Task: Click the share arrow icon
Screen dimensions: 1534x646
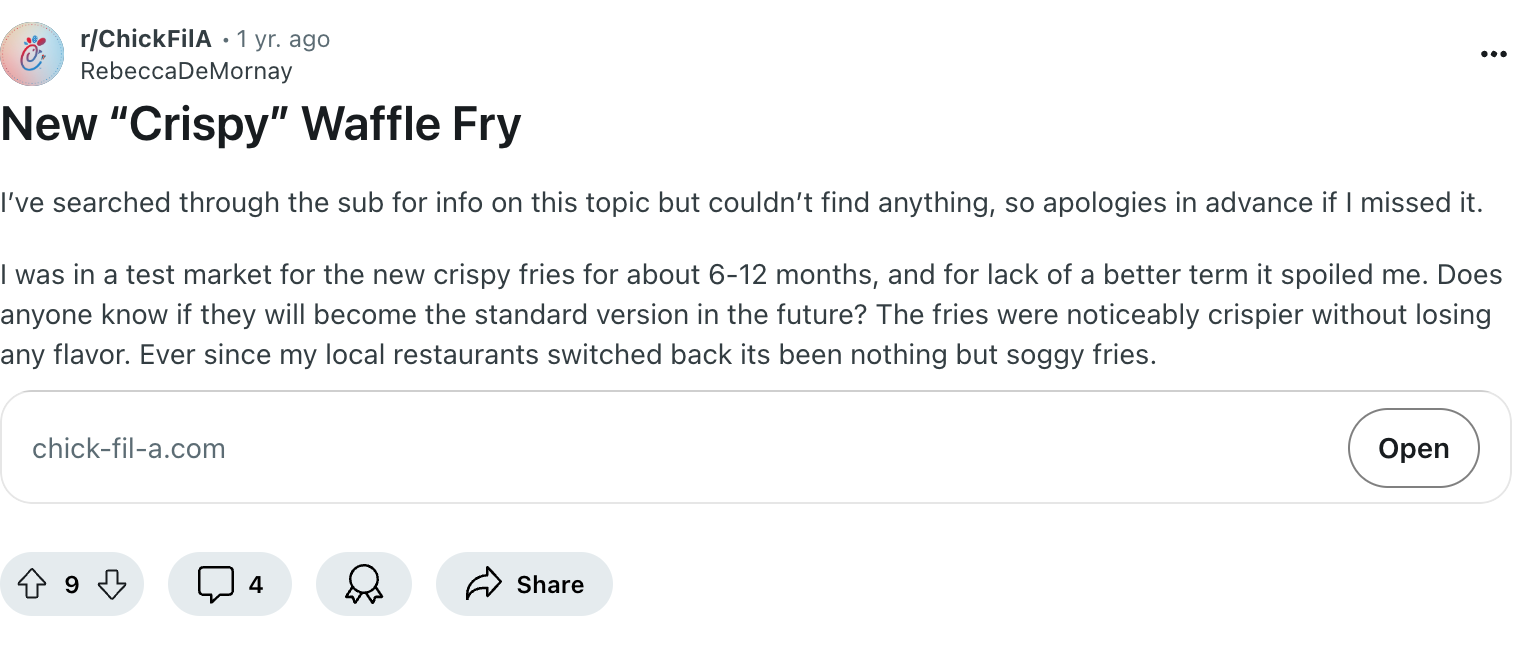Action: pos(483,584)
